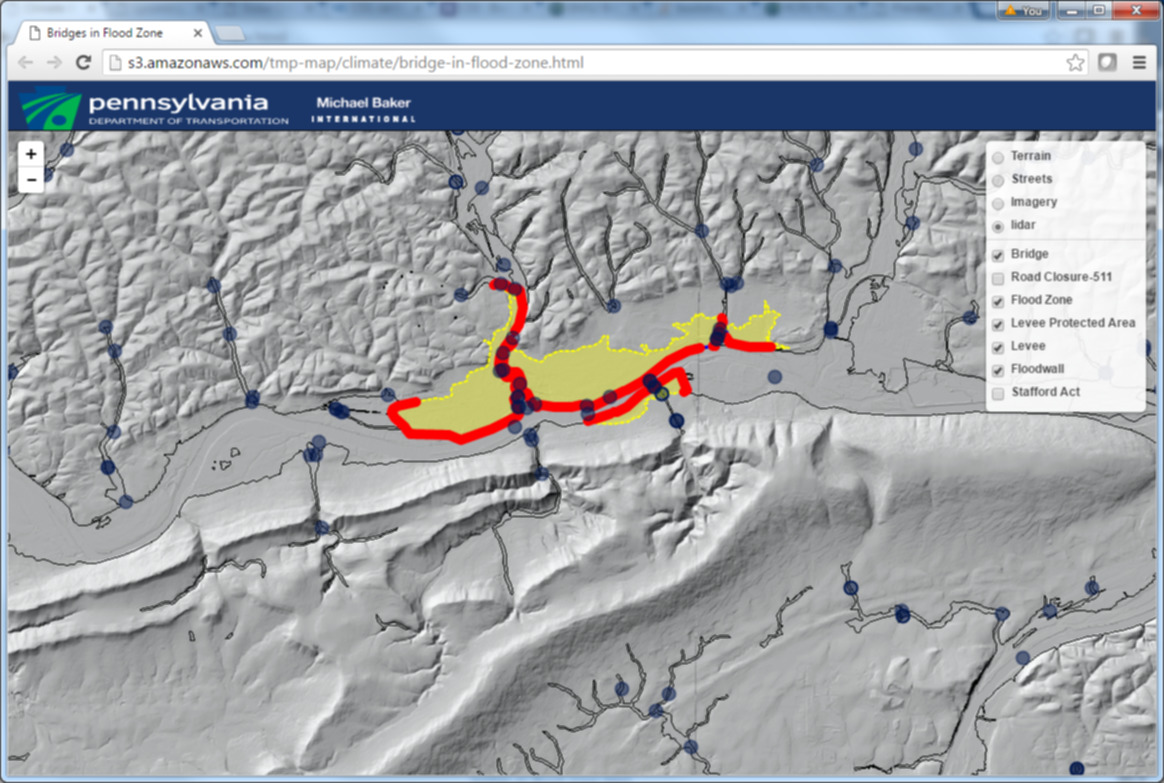Viewport: 1164px width, 783px height.
Task: Click the You profile button in the title bar
Action: [x=1025, y=10]
